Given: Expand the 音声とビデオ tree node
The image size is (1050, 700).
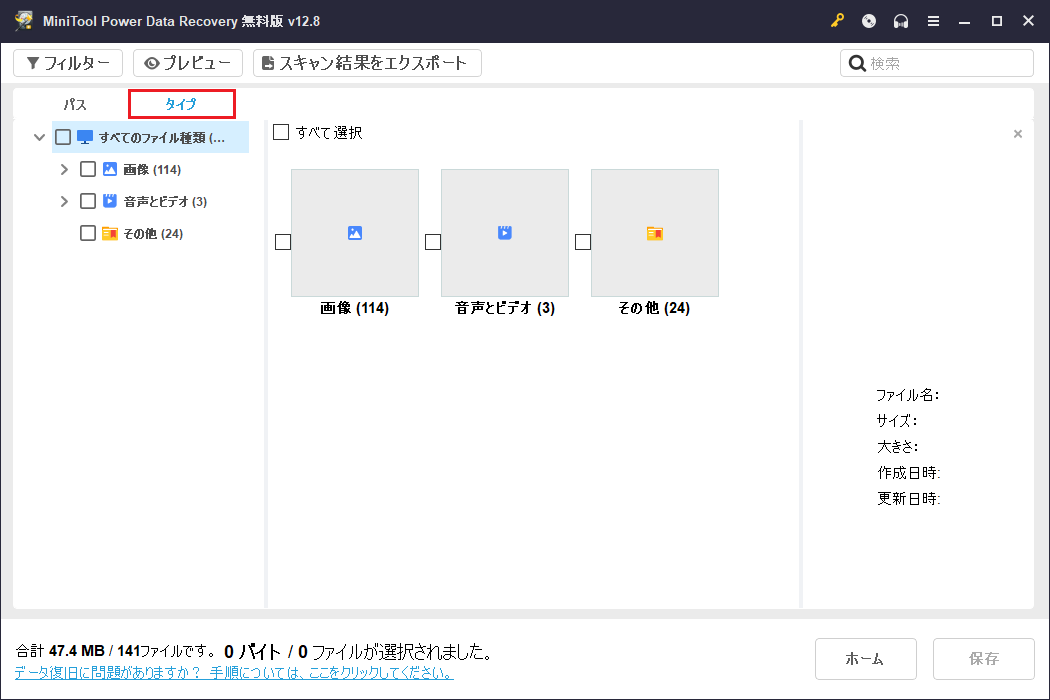Looking at the screenshot, I should (64, 200).
